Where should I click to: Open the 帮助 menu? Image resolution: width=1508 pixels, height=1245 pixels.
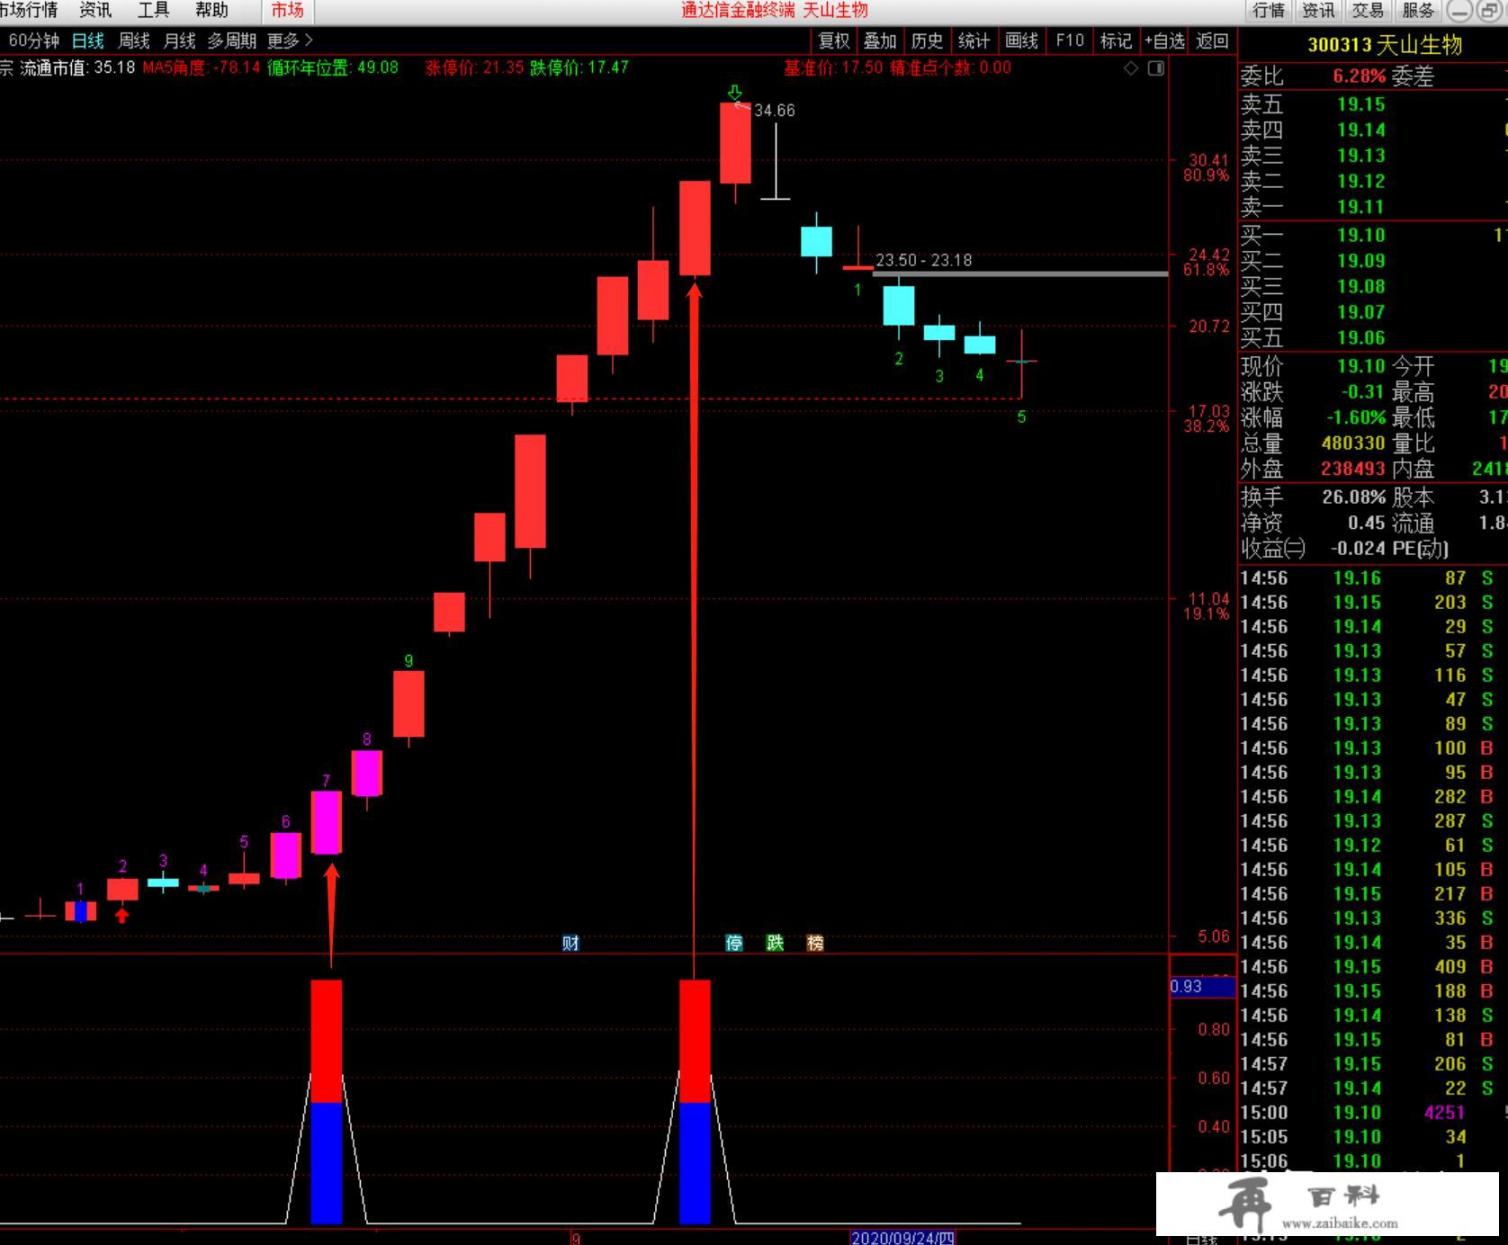(x=211, y=10)
